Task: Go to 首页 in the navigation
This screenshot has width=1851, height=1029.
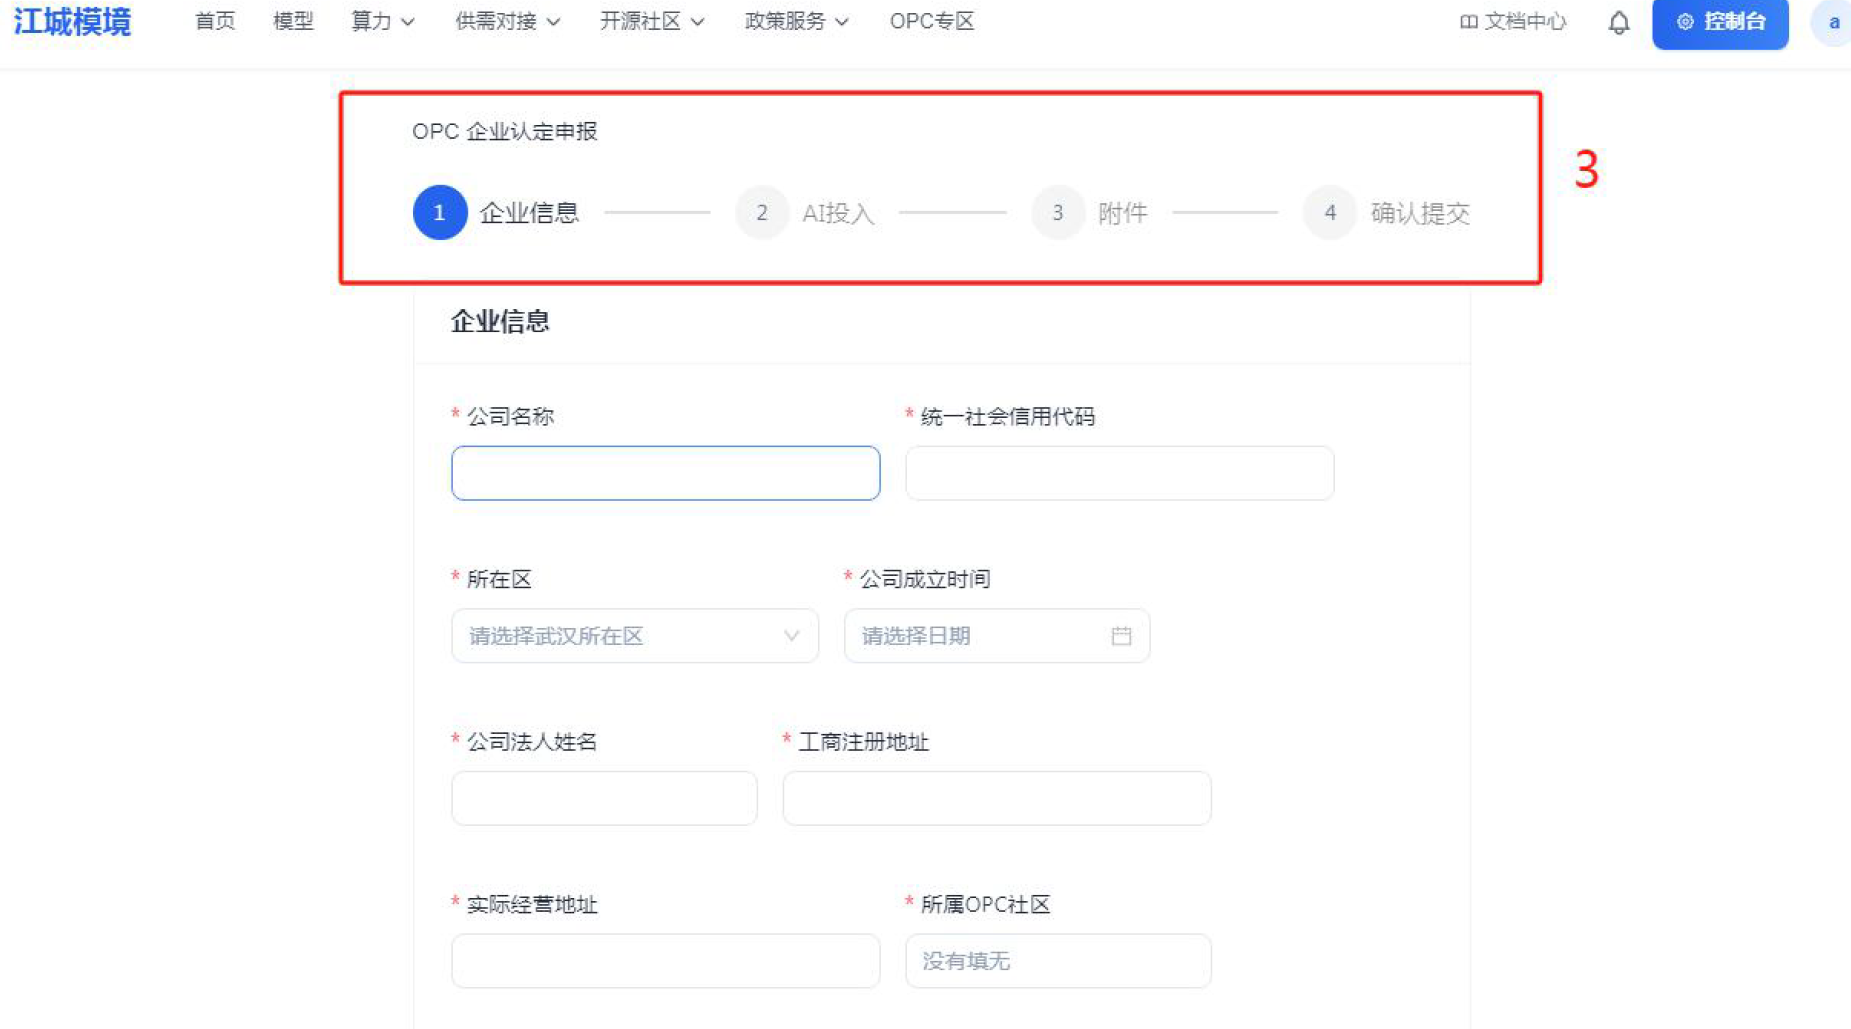Action: point(215,21)
